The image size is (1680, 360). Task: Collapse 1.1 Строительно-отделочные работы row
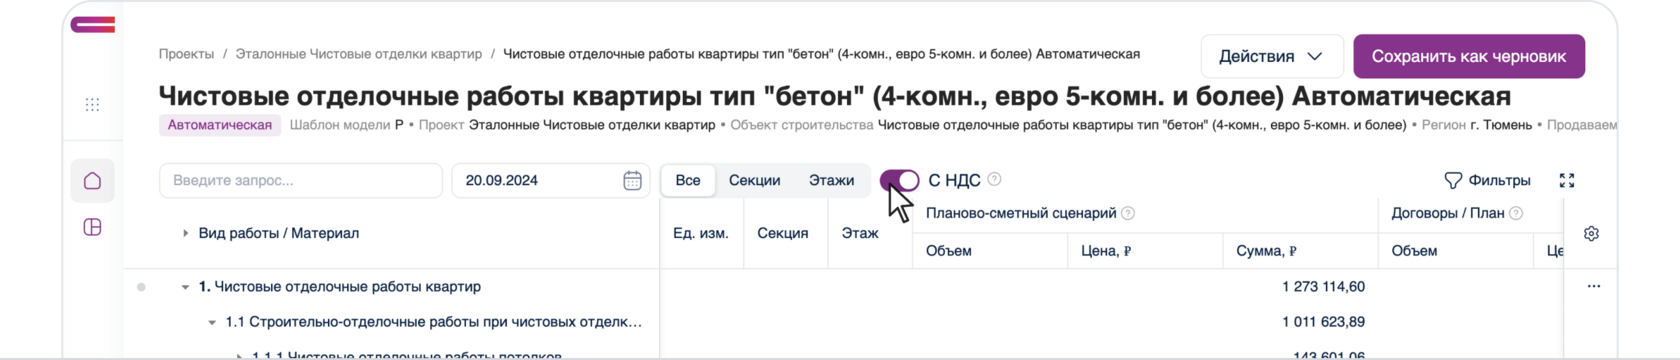point(212,322)
